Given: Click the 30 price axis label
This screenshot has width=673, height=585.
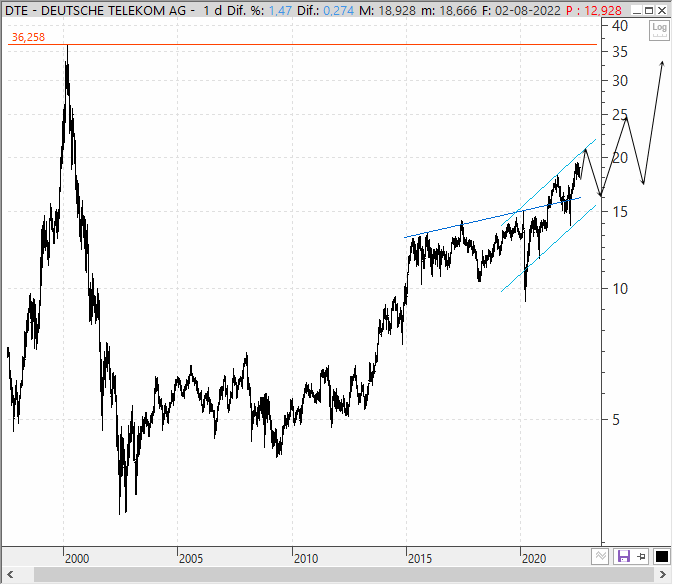Looking at the screenshot, I should pos(620,81).
